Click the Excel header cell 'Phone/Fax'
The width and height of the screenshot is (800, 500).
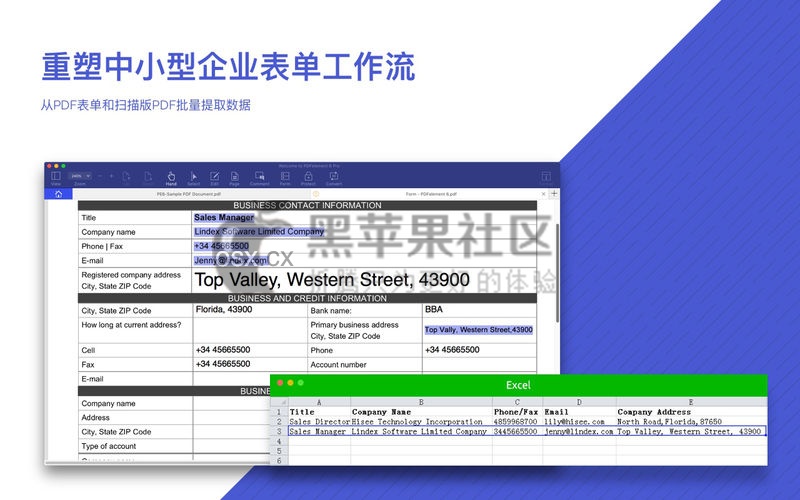pyautogui.click(x=515, y=412)
